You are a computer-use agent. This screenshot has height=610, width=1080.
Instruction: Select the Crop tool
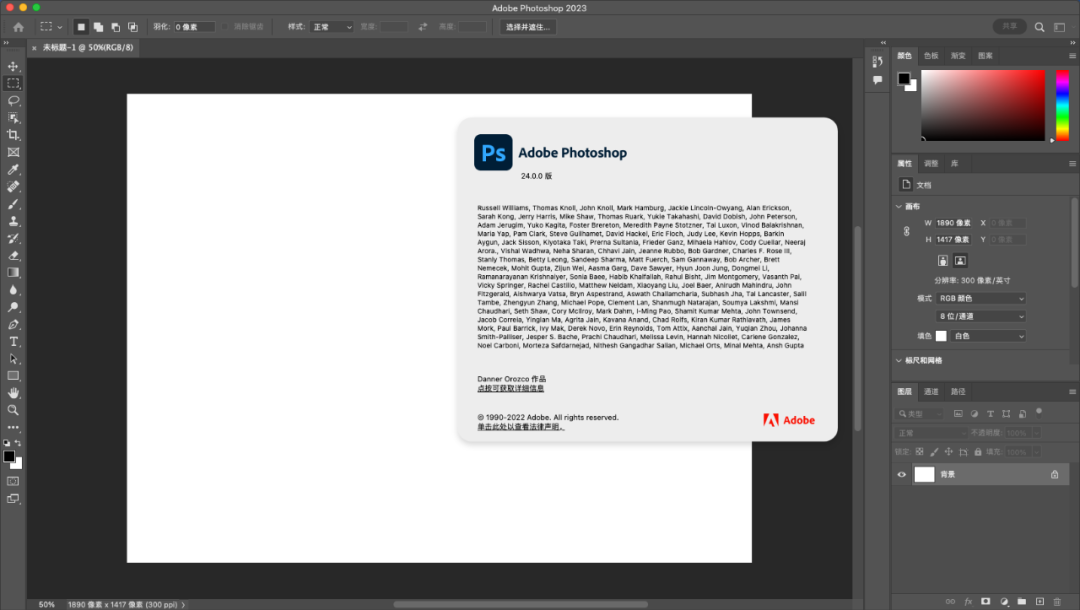[13, 135]
